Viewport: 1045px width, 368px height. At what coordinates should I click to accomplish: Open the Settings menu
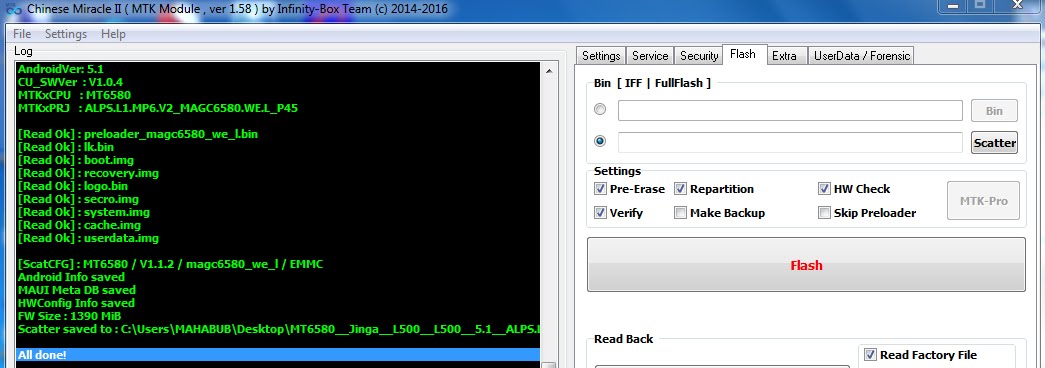click(x=66, y=34)
